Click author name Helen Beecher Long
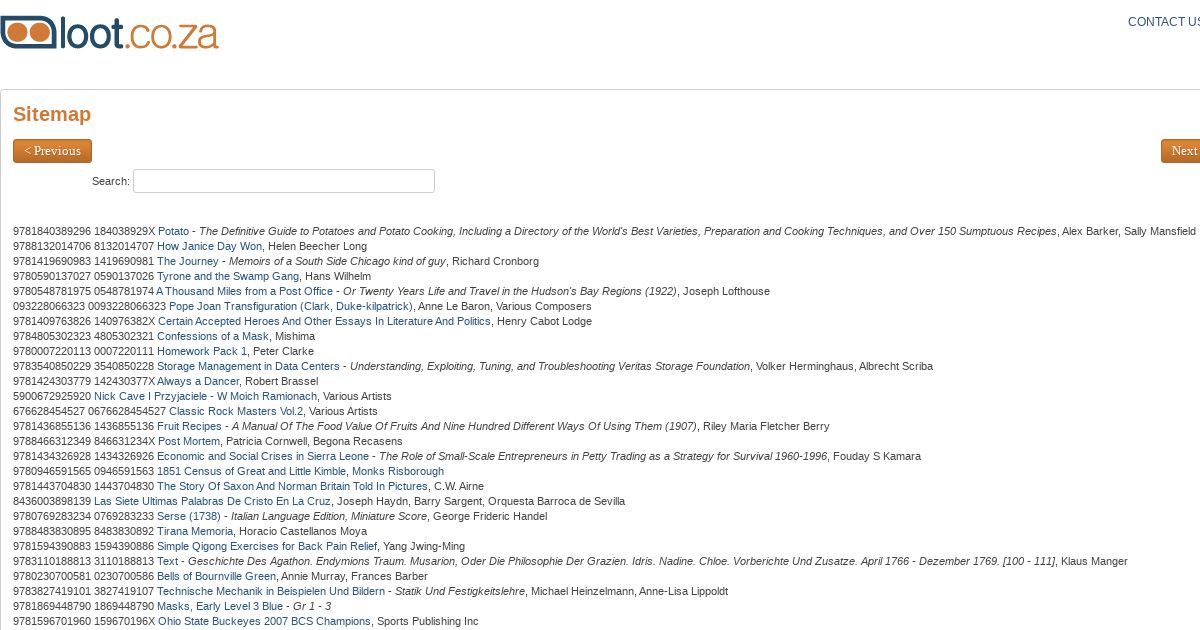The width and height of the screenshot is (1200, 630). coord(318,246)
